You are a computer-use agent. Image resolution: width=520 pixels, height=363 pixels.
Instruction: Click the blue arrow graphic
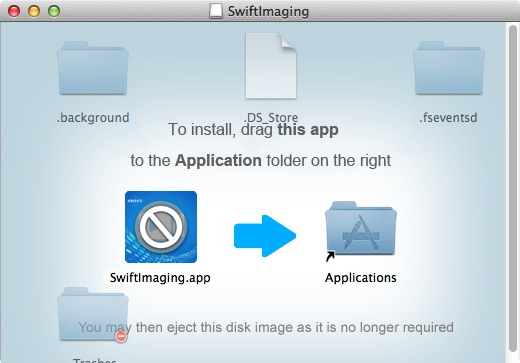265,236
